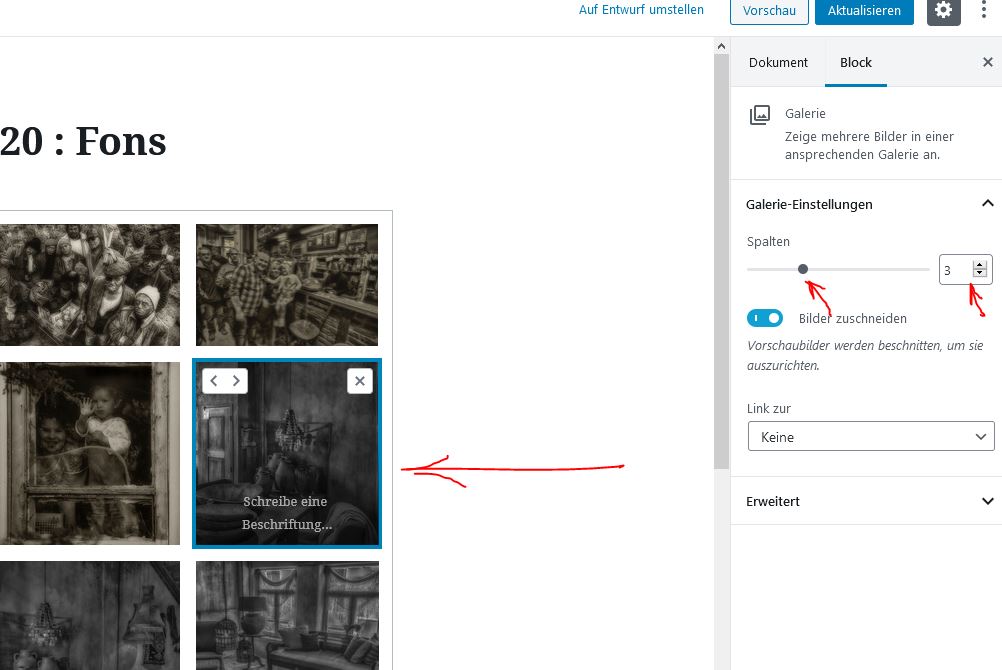This screenshot has width=1002, height=670.
Task: Select the Block tab
Action: [855, 62]
